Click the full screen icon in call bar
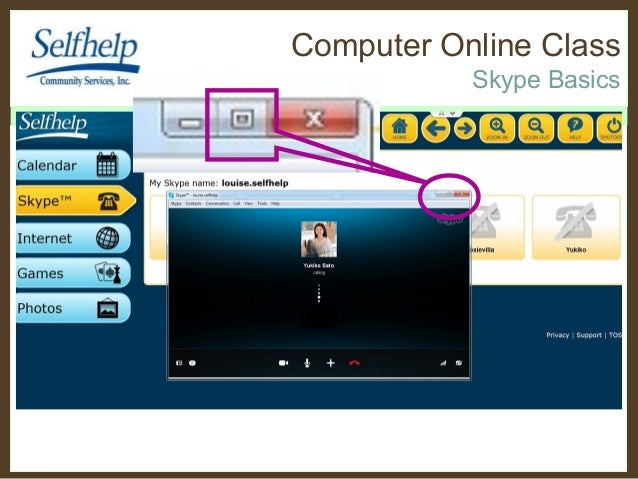The height and width of the screenshot is (479, 638). click(459, 363)
